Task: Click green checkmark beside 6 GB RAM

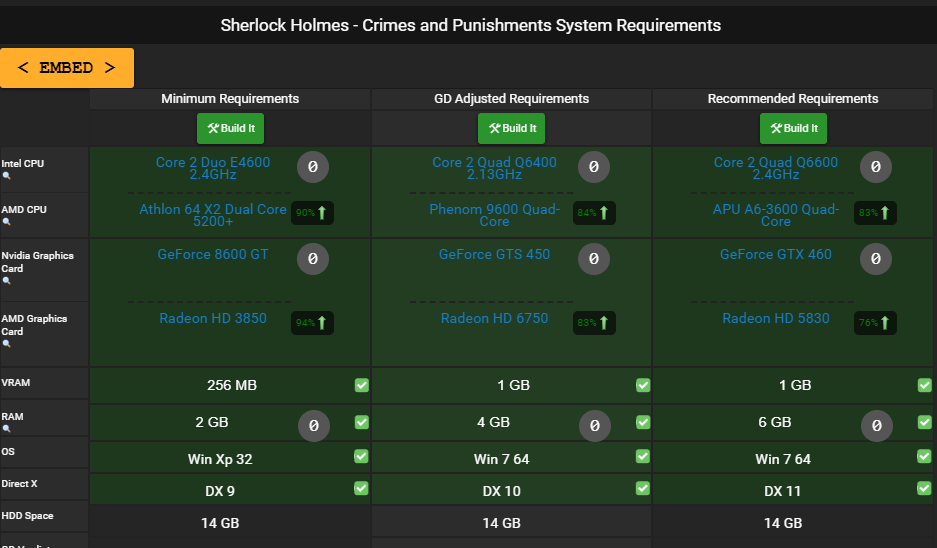Action: [x=924, y=422]
